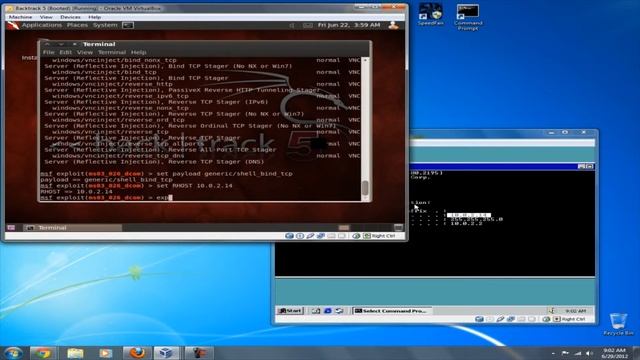Click network indicator in Backtrack VM status bar

(x=321, y=236)
